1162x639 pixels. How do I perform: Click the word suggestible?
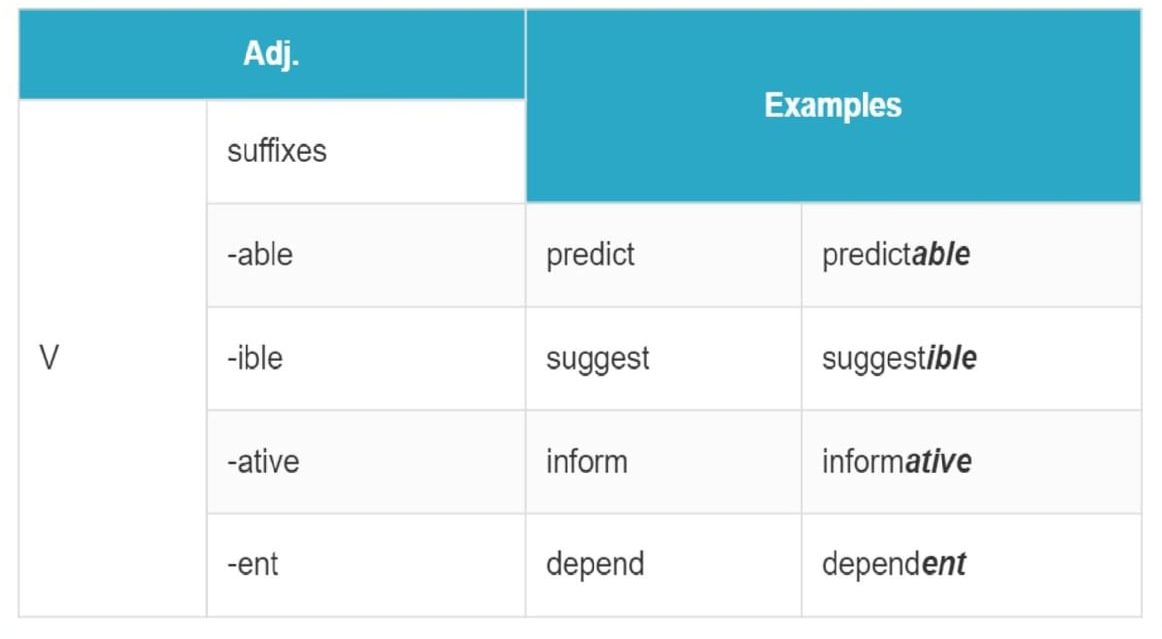(x=899, y=360)
